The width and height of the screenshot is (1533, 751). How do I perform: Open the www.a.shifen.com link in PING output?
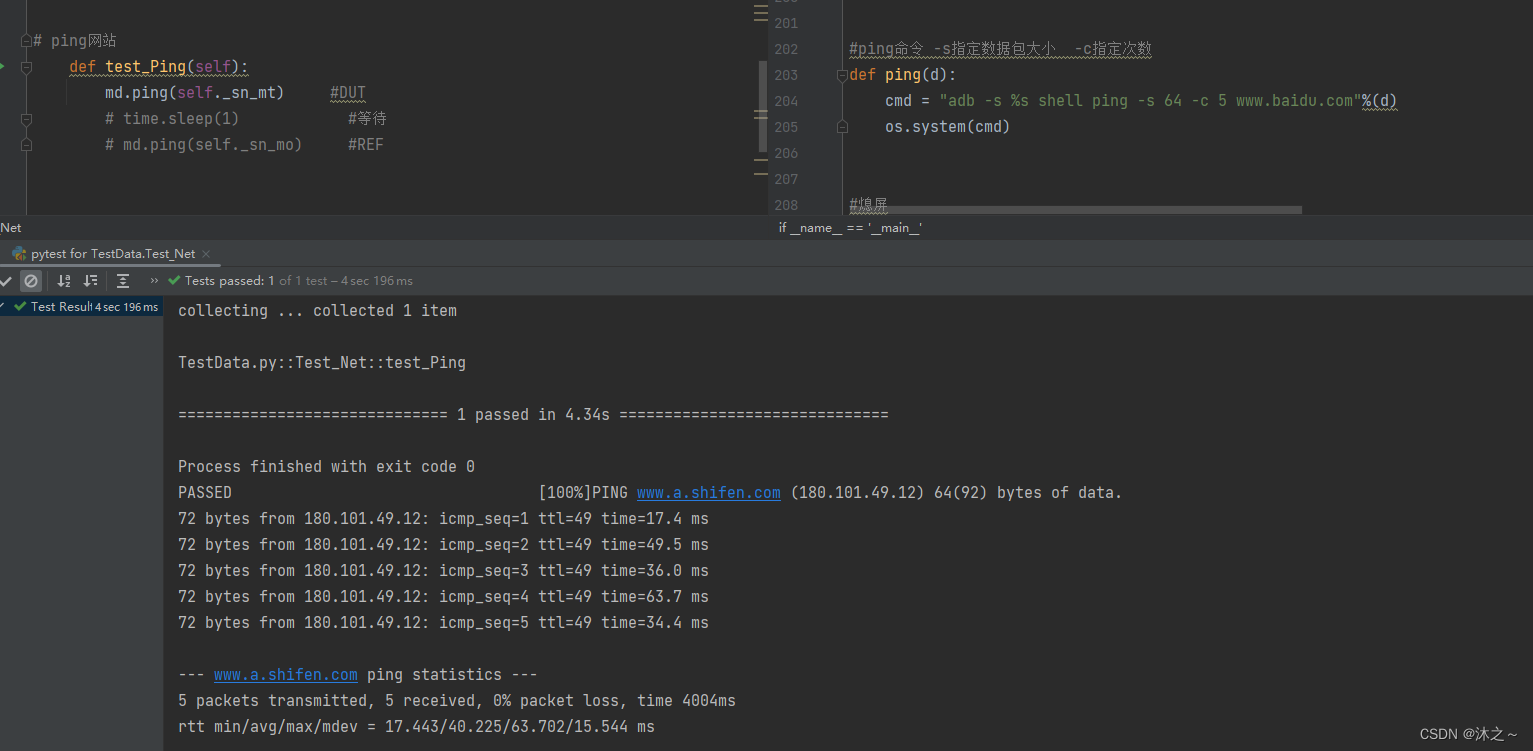coord(708,492)
